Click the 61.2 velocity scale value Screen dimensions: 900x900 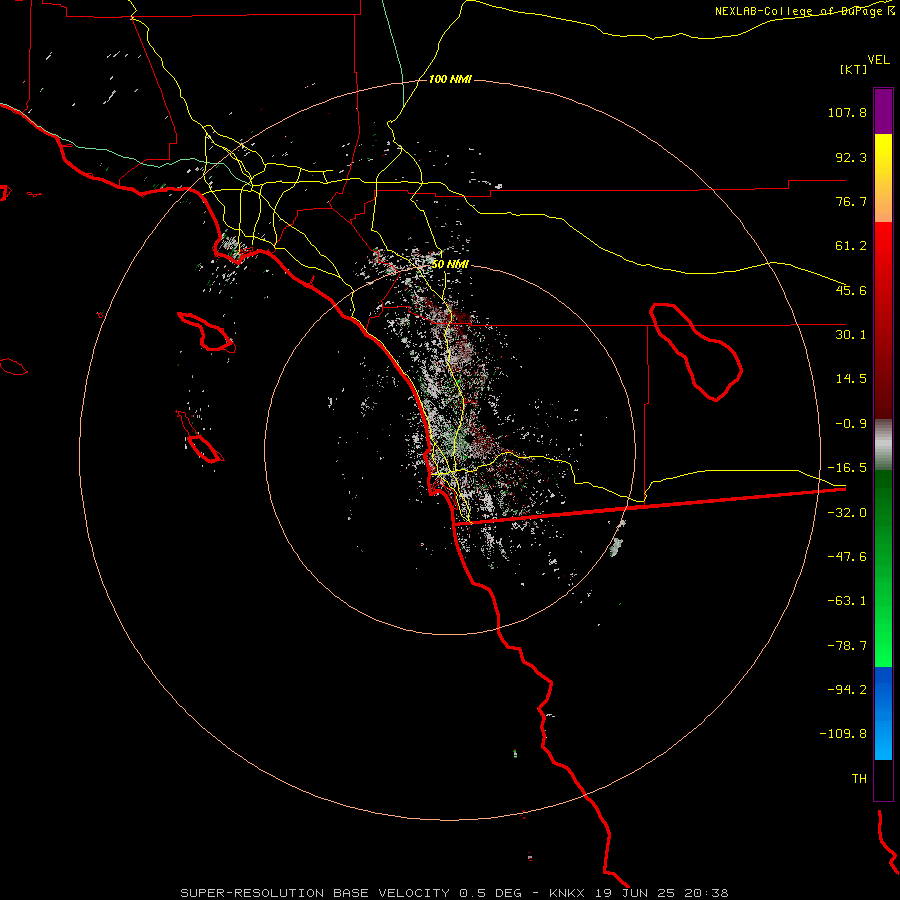(x=851, y=246)
